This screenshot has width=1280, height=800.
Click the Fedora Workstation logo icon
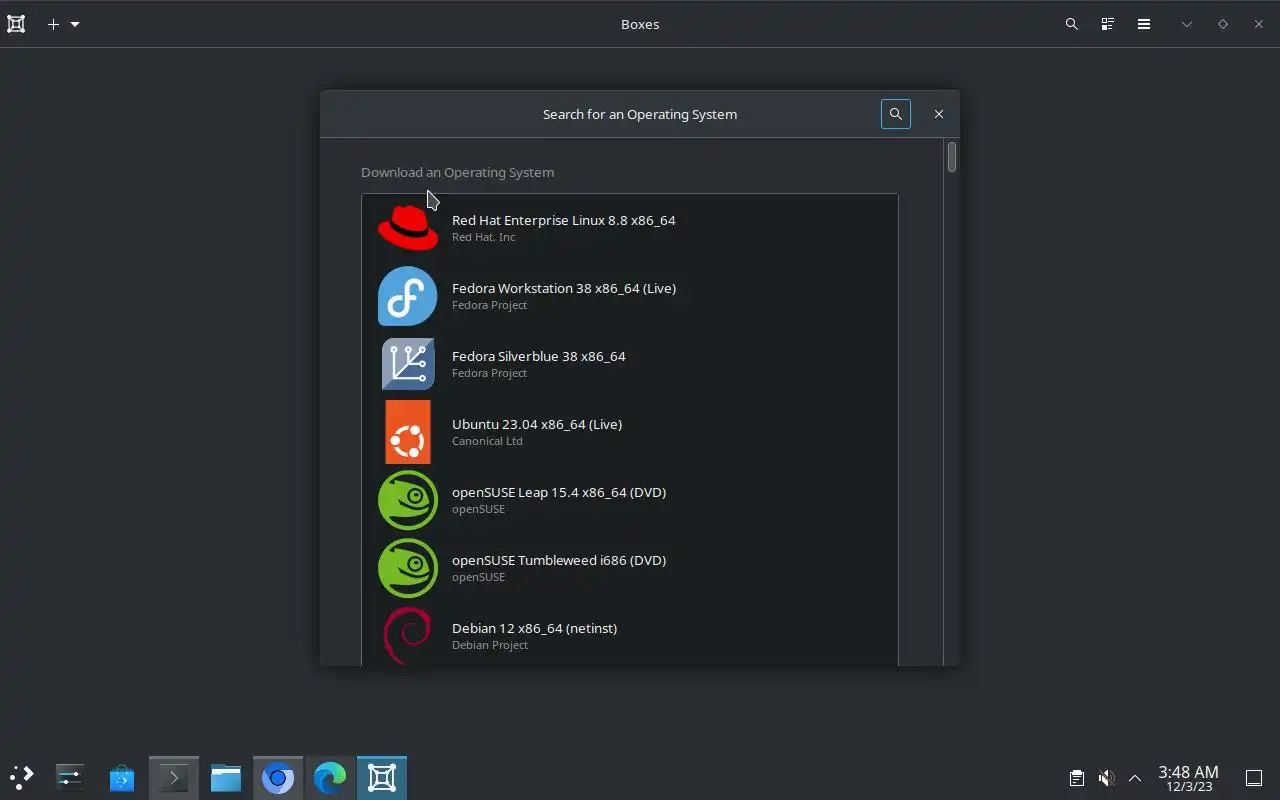[x=408, y=296]
